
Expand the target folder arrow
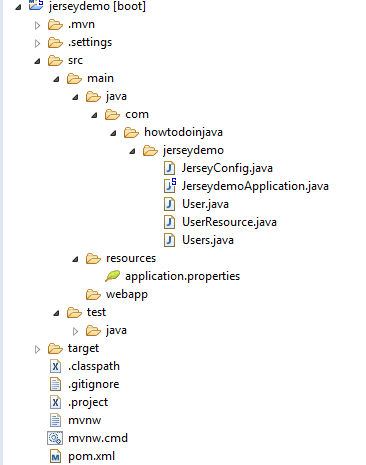[37, 349]
